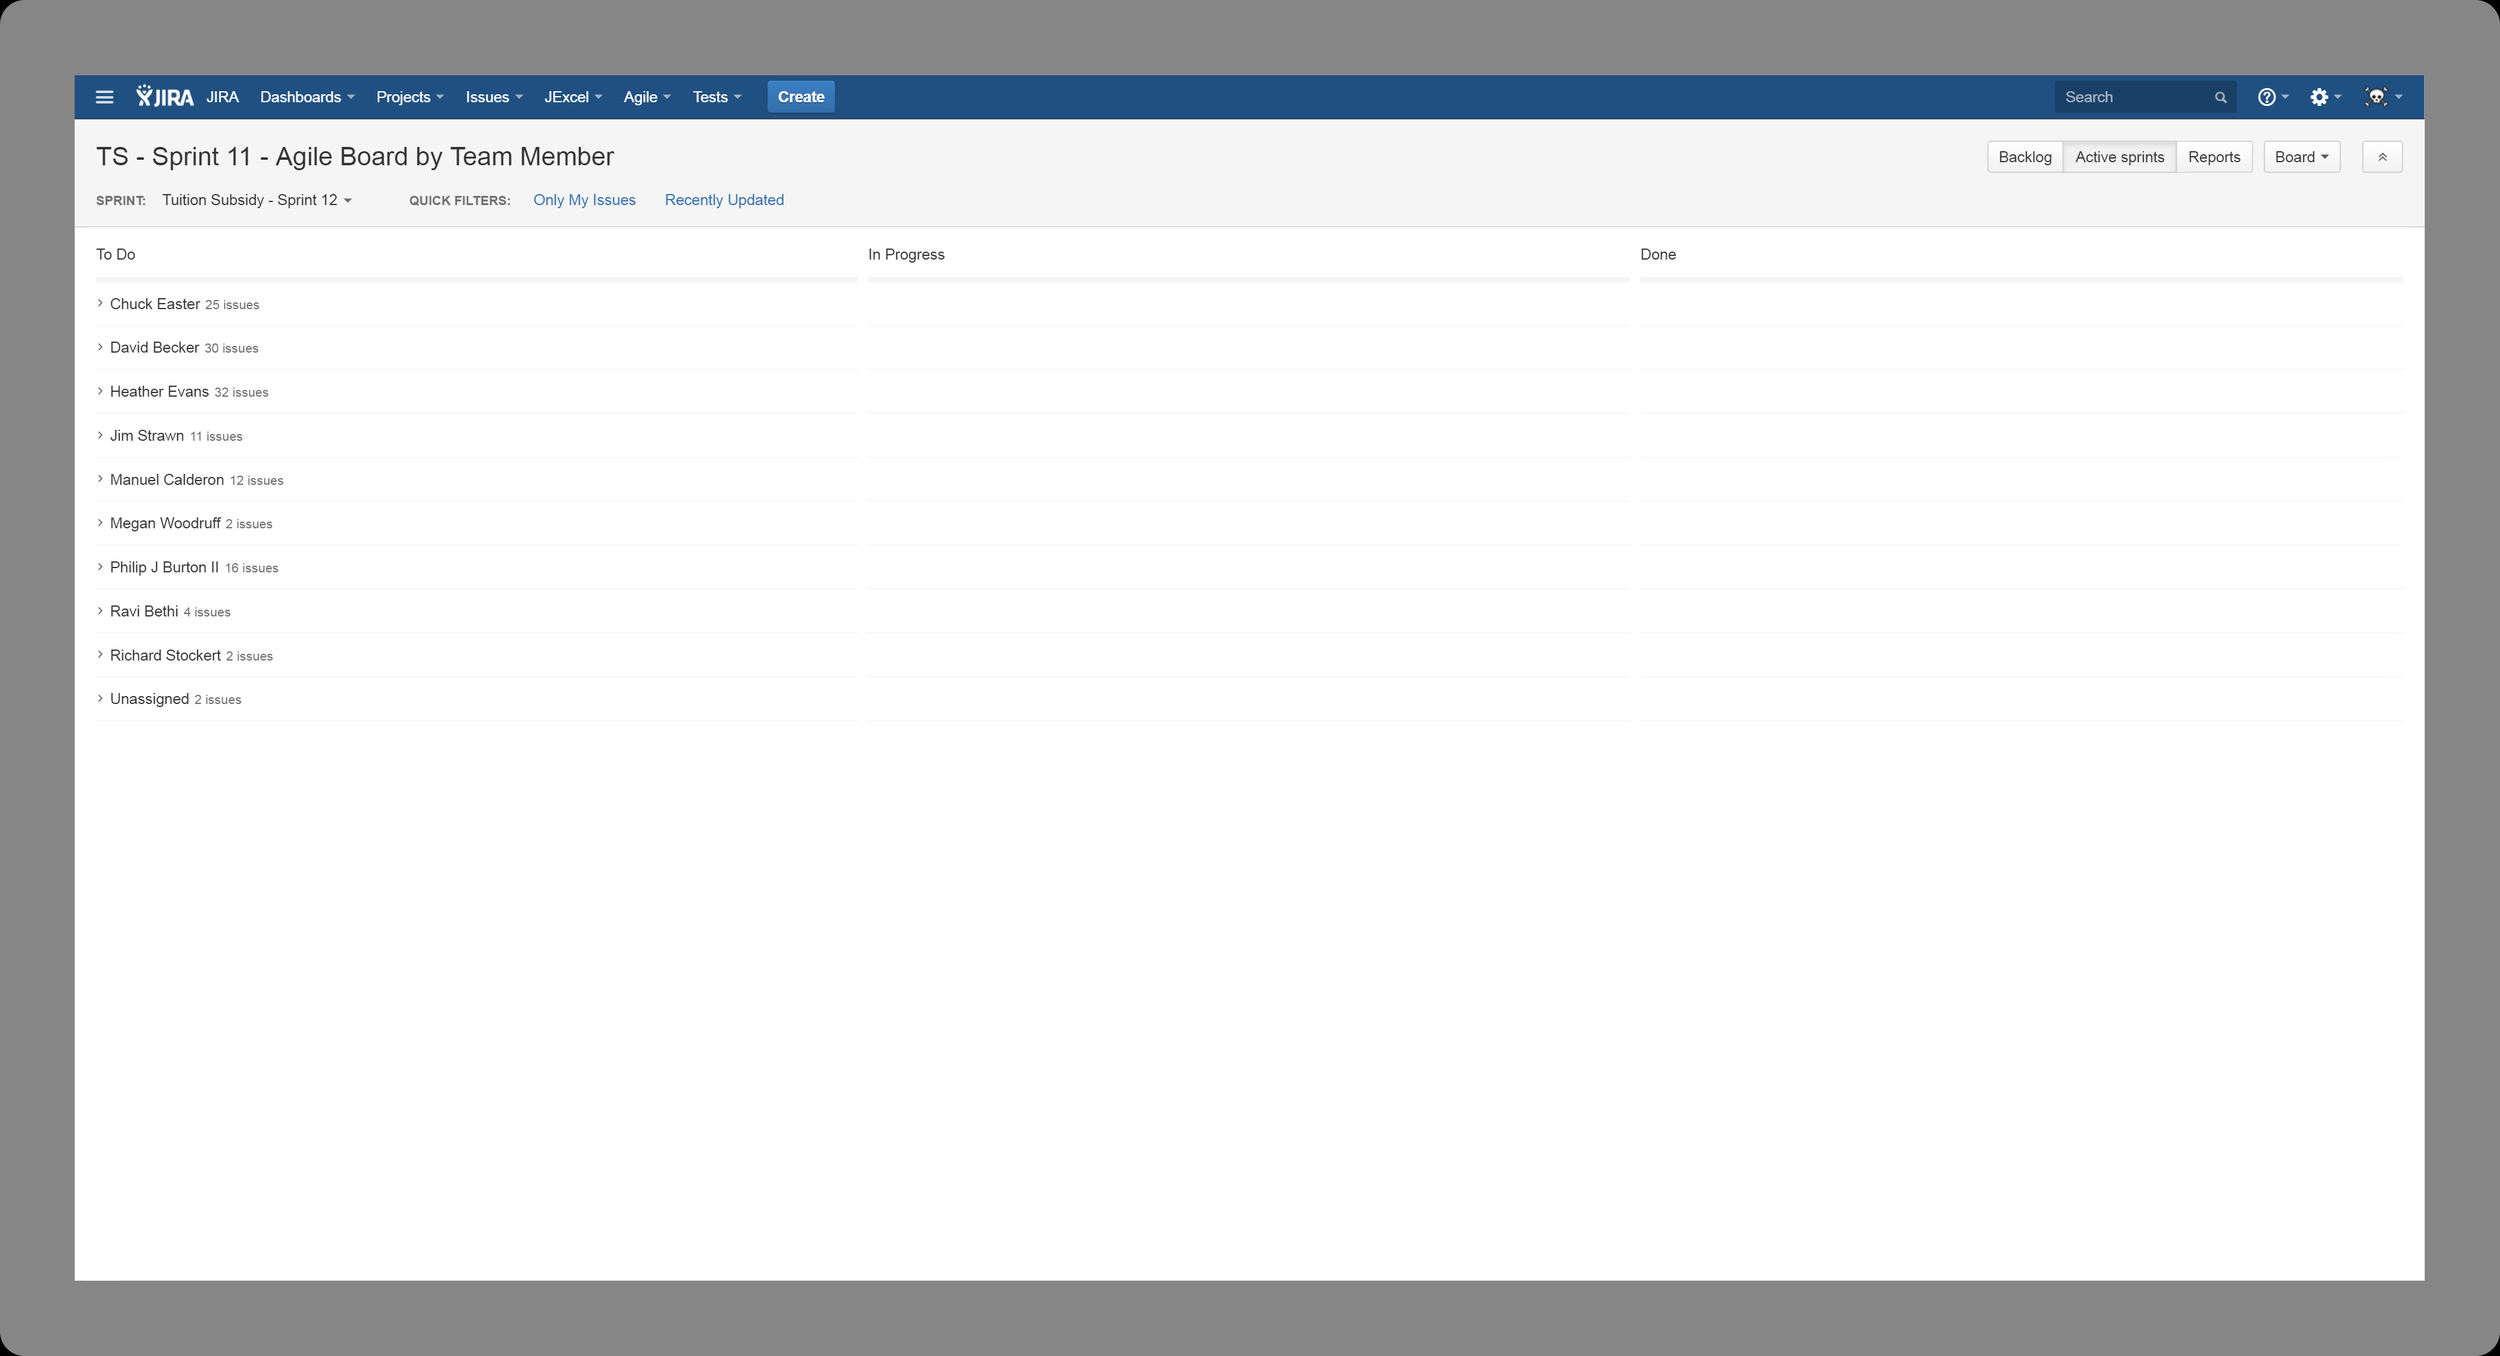Open the Reports view

point(2213,157)
